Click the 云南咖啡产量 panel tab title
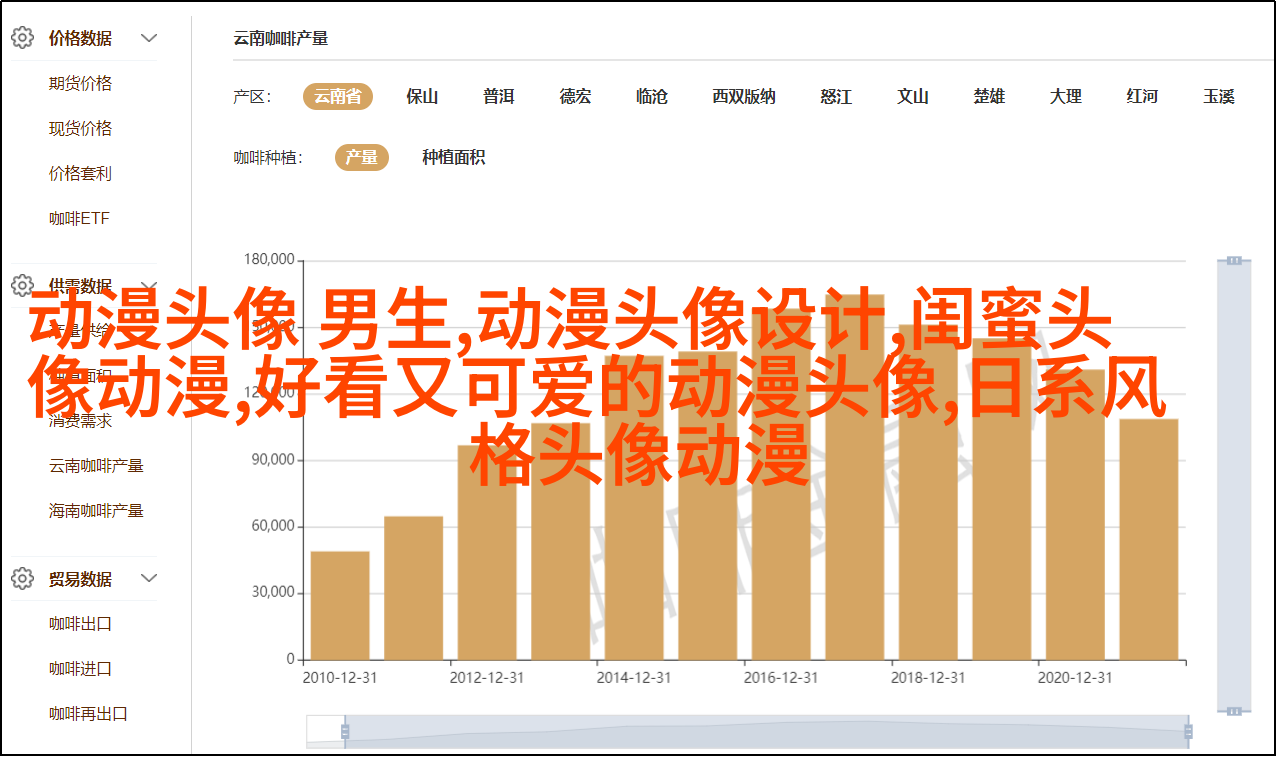This screenshot has width=1277, height=757. [x=281, y=39]
